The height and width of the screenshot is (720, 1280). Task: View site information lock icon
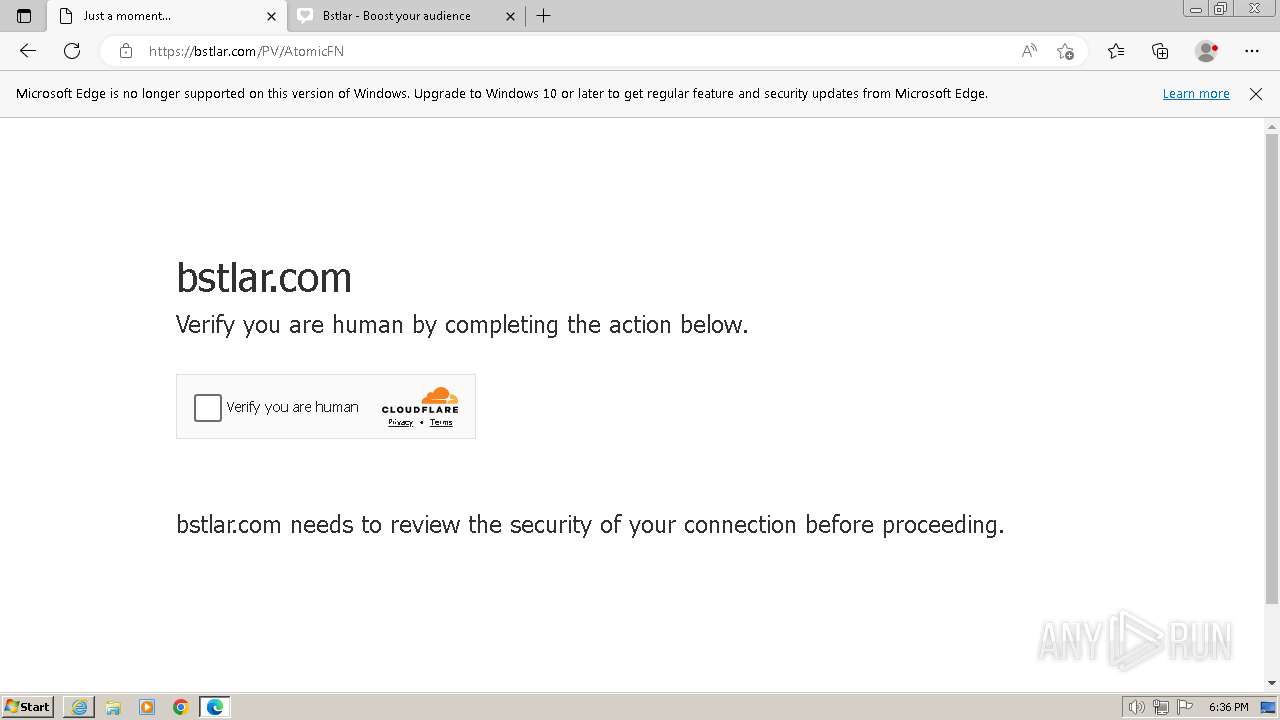click(x=126, y=51)
